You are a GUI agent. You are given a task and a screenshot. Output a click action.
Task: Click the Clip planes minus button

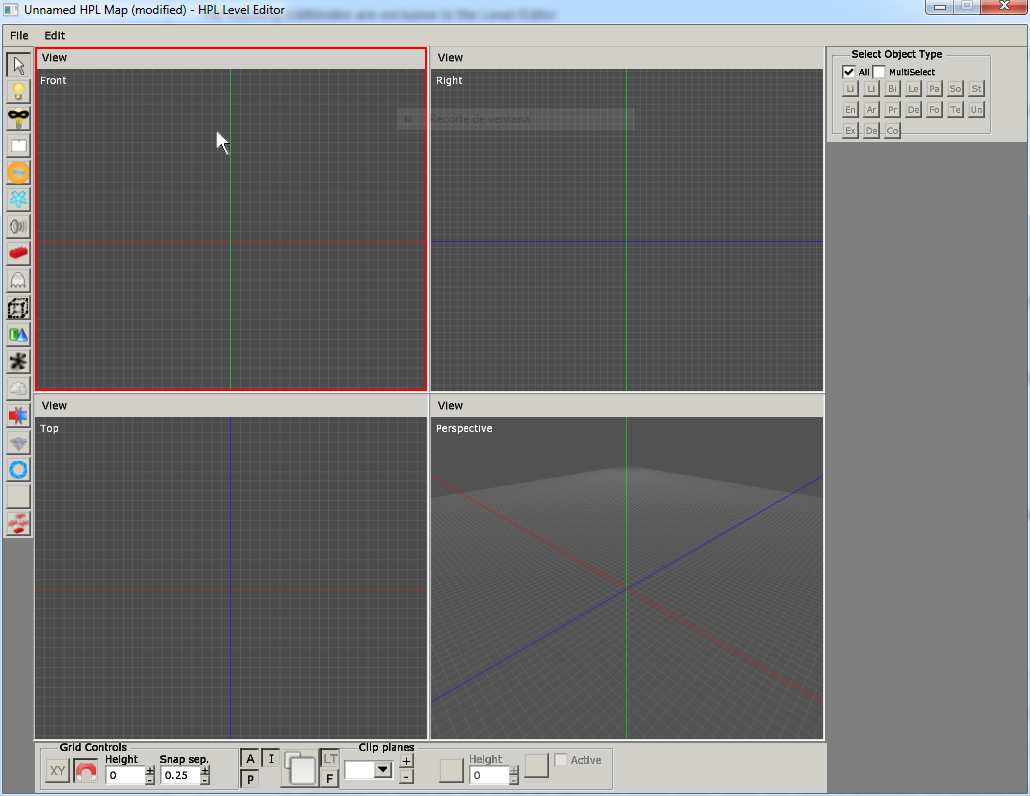coord(406,777)
